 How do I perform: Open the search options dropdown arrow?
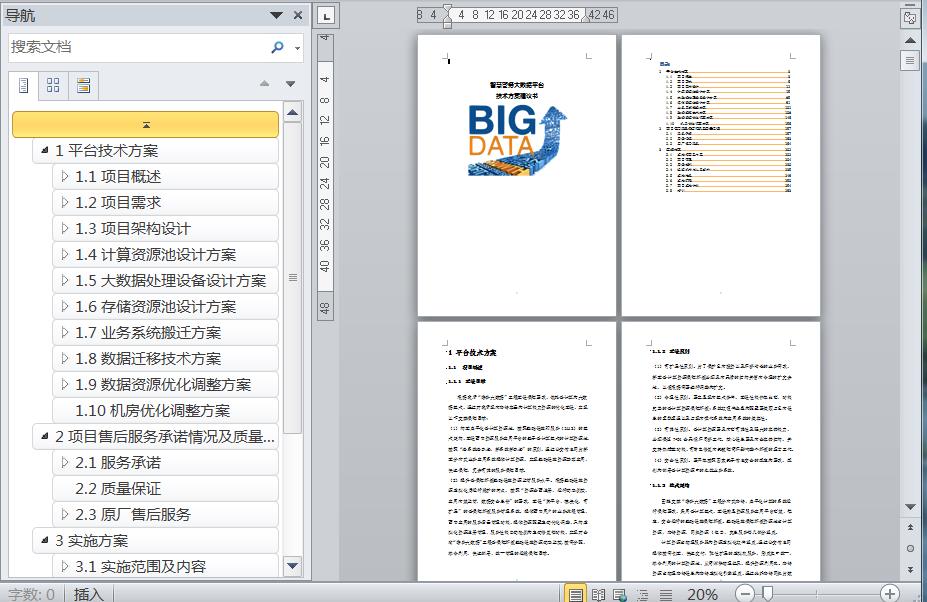(x=297, y=48)
